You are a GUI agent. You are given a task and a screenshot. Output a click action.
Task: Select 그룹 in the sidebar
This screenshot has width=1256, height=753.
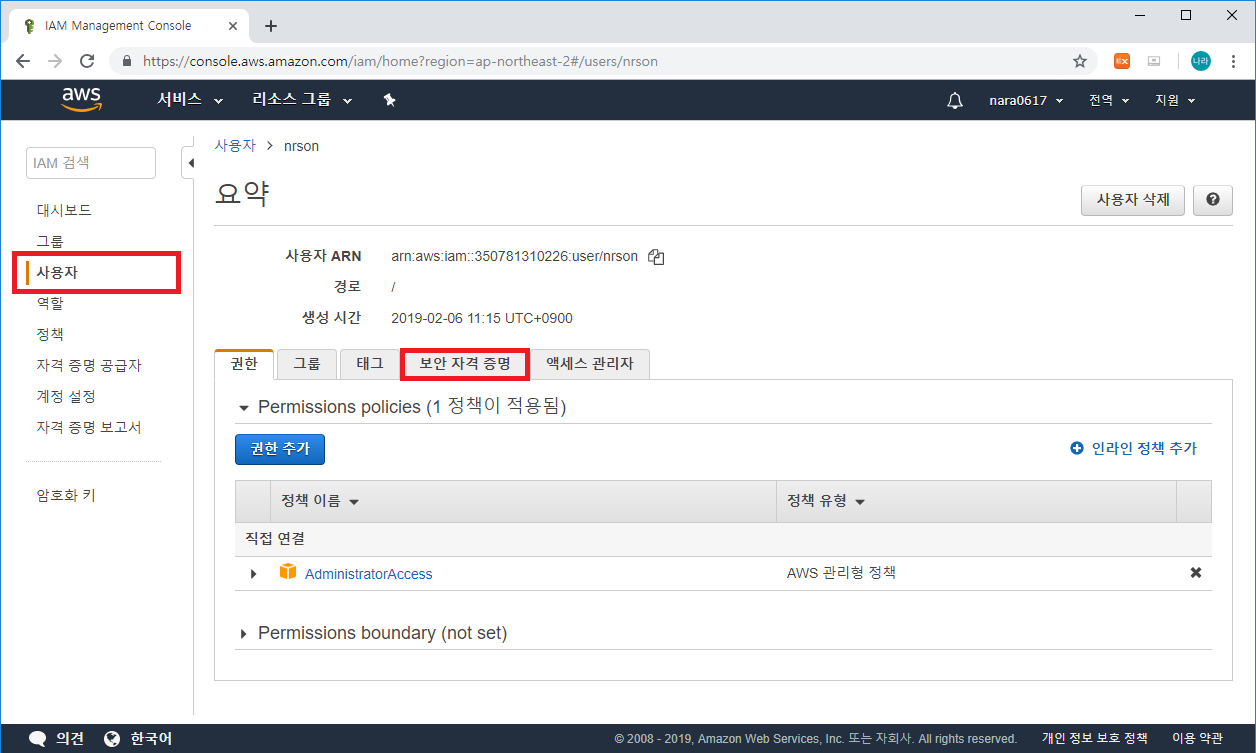[x=50, y=241]
